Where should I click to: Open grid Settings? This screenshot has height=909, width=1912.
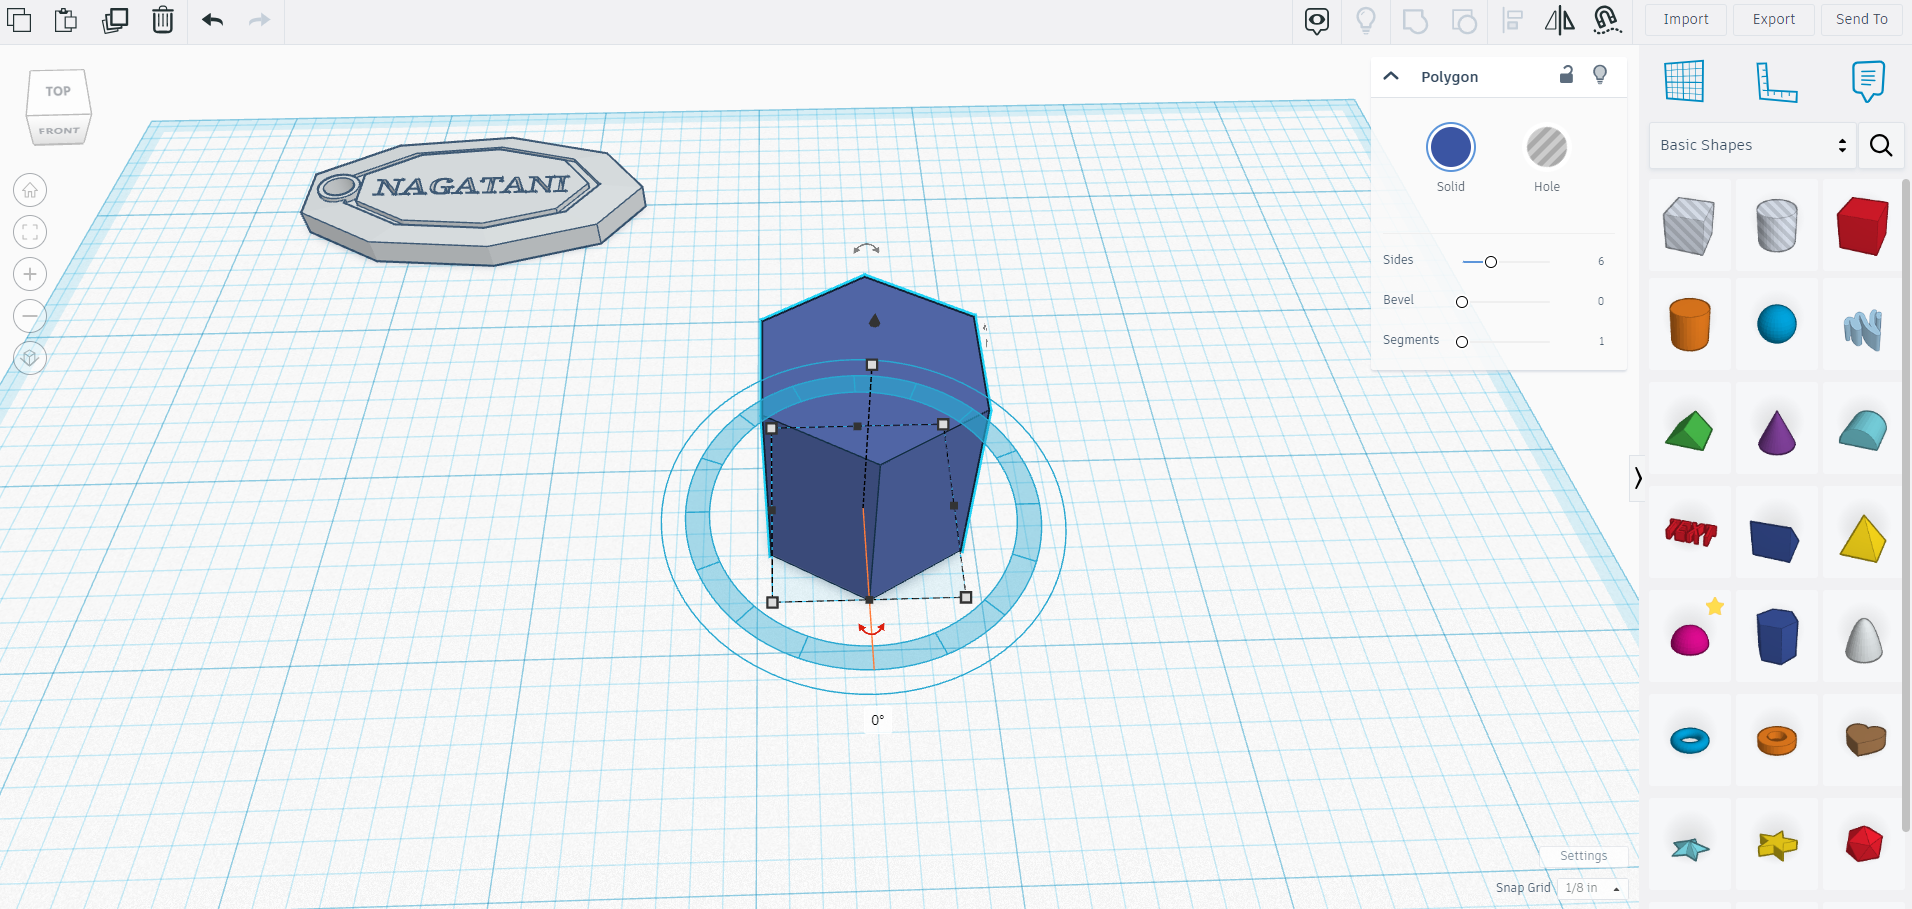[x=1583, y=855]
